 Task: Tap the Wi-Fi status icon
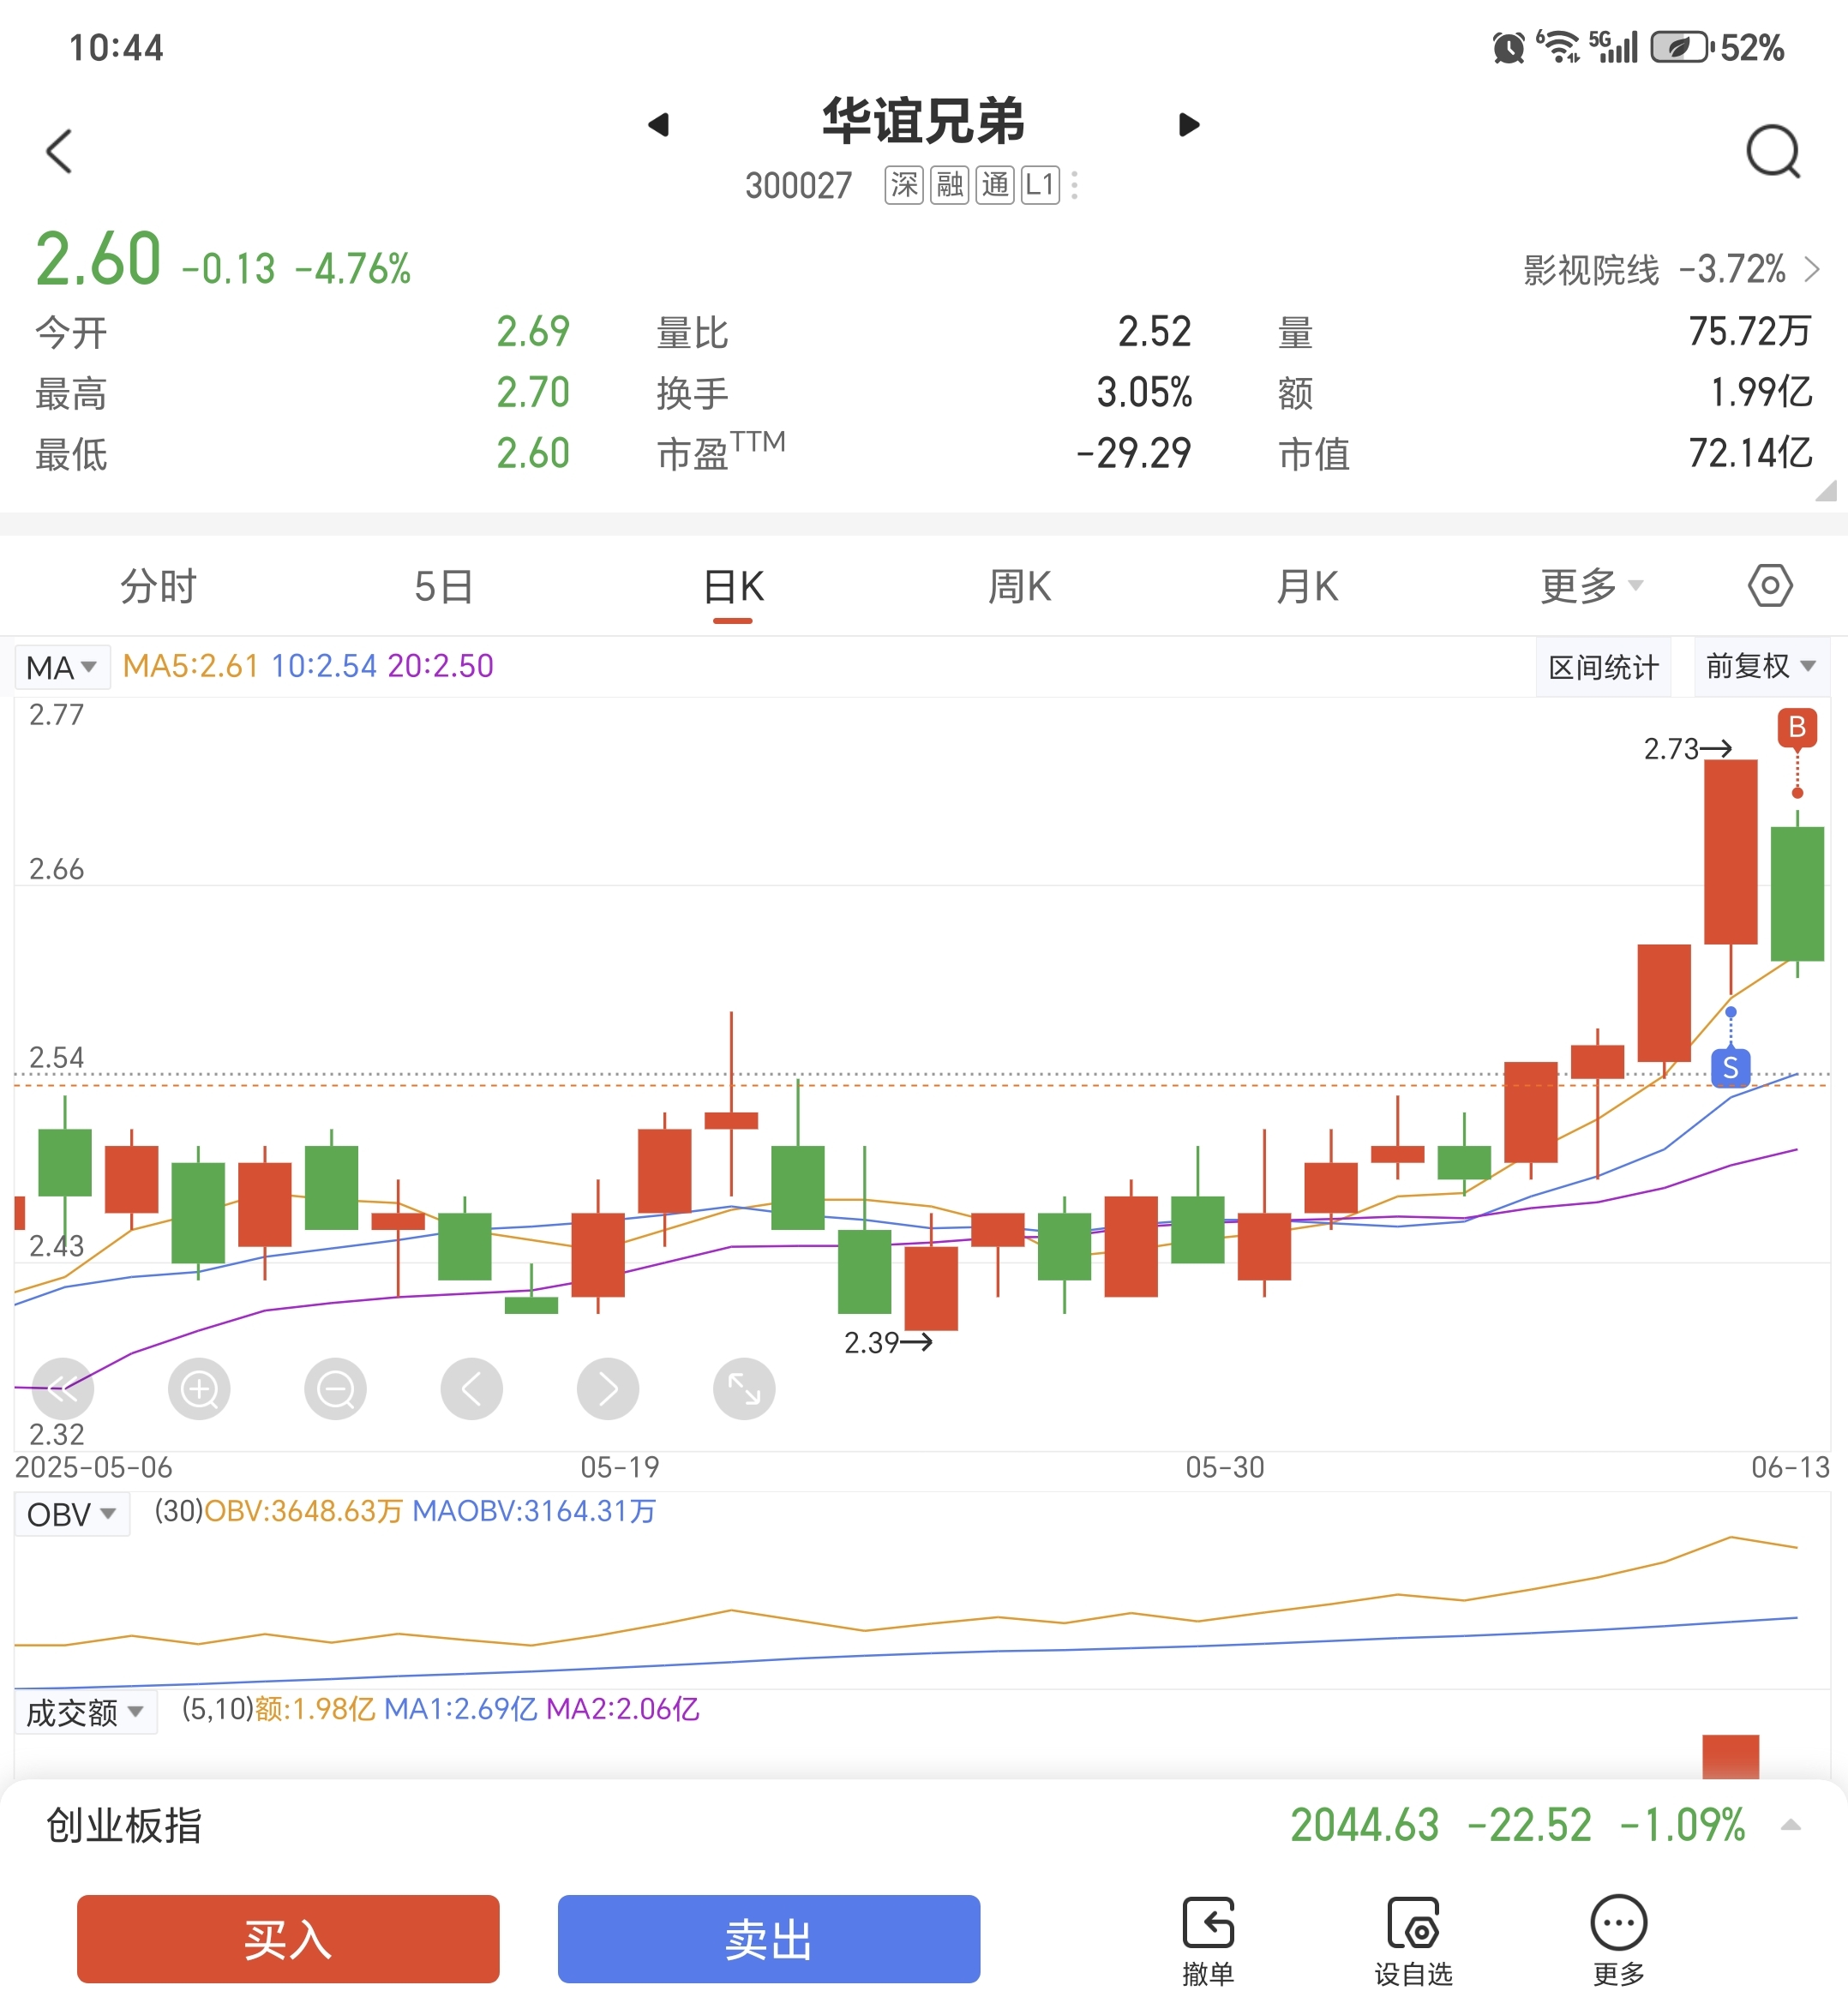[x=1558, y=47]
